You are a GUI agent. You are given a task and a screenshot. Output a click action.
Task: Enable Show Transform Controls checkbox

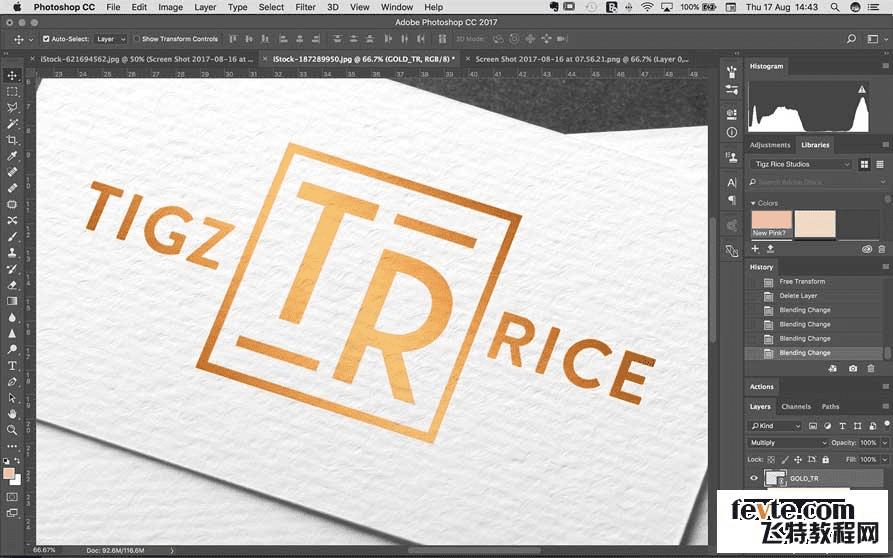[x=137, y=39]
